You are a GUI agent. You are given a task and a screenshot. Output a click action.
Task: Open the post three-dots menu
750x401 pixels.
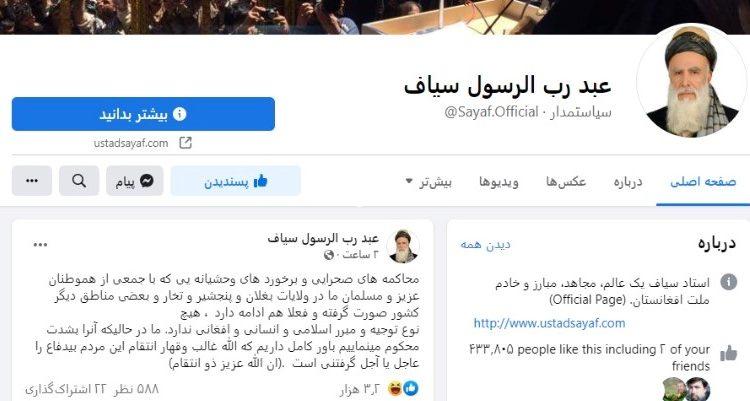[40, 245]
